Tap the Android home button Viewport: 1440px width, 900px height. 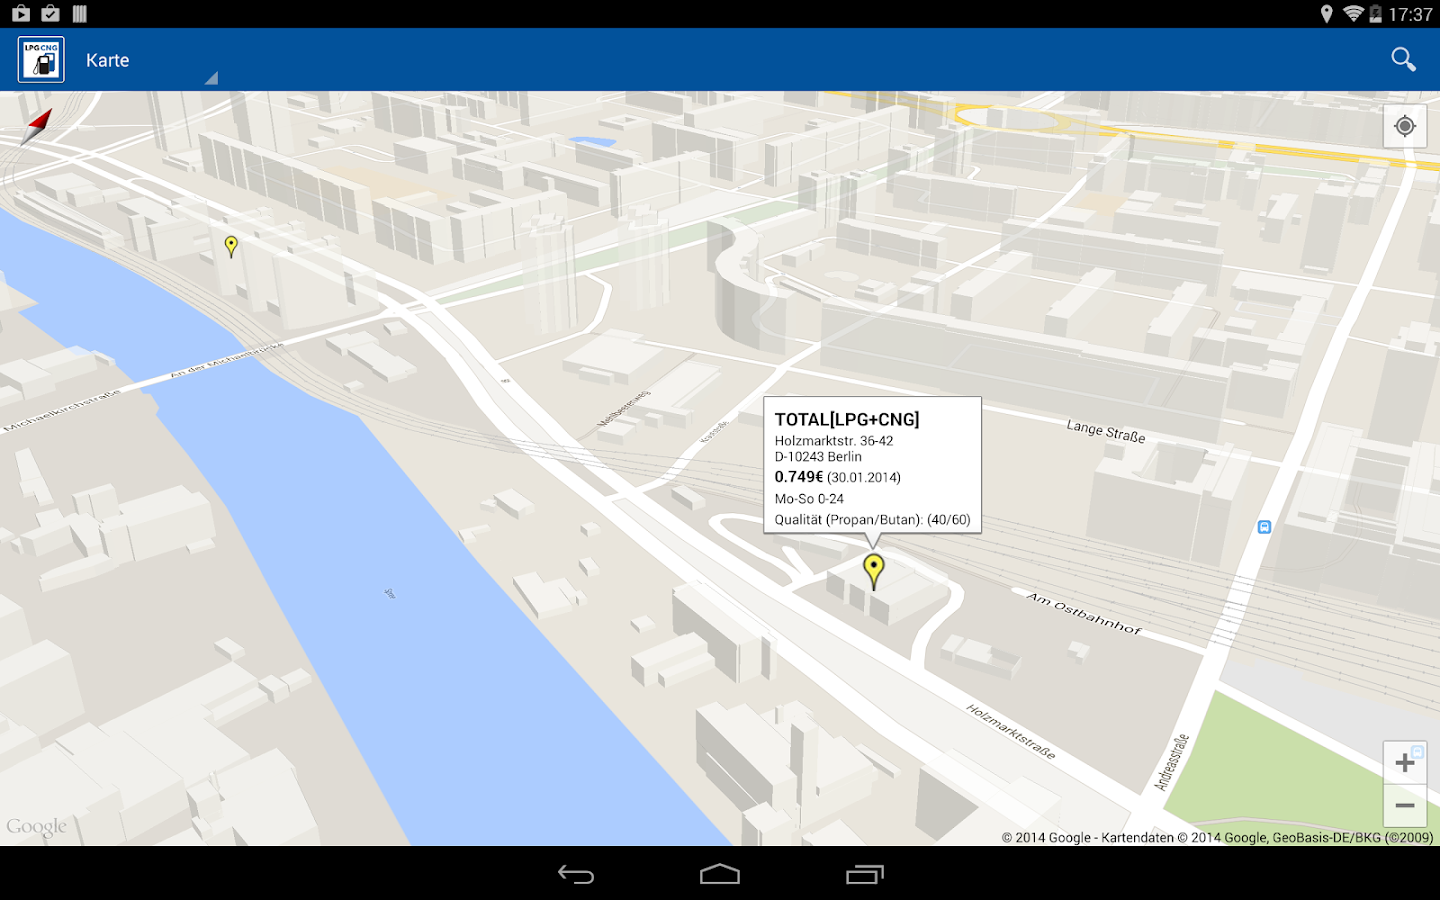point(720,875)
